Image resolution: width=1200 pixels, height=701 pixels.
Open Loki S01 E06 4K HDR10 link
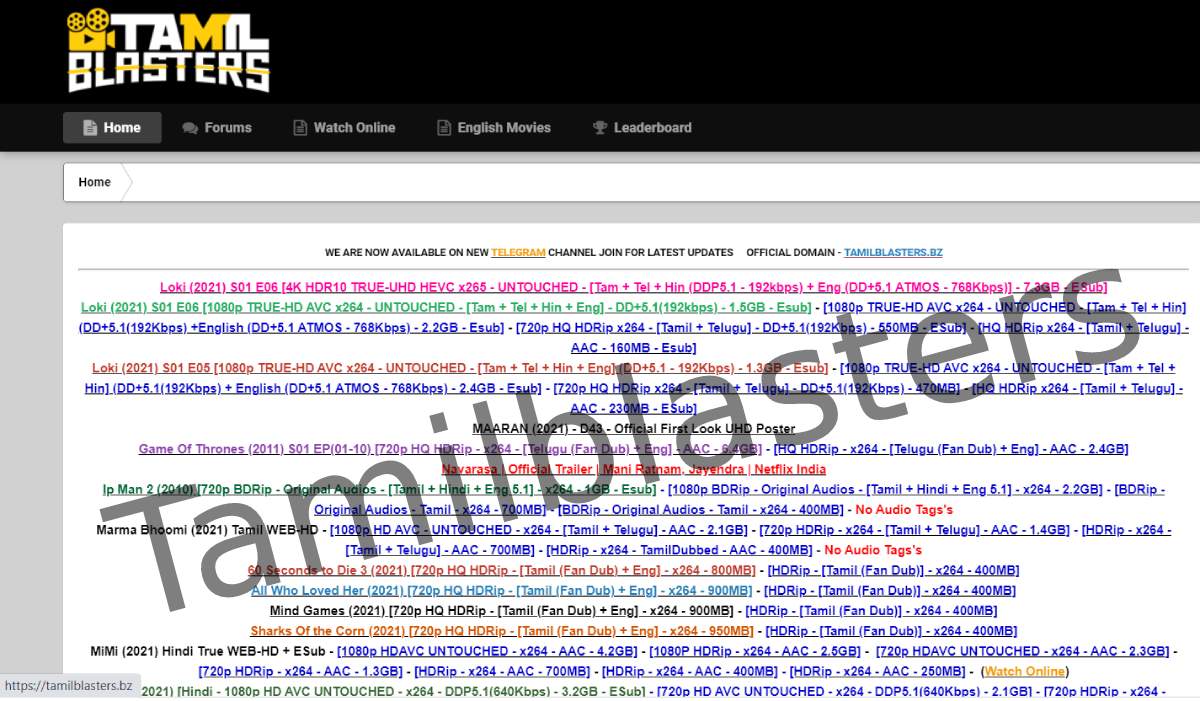coord(635,287)
